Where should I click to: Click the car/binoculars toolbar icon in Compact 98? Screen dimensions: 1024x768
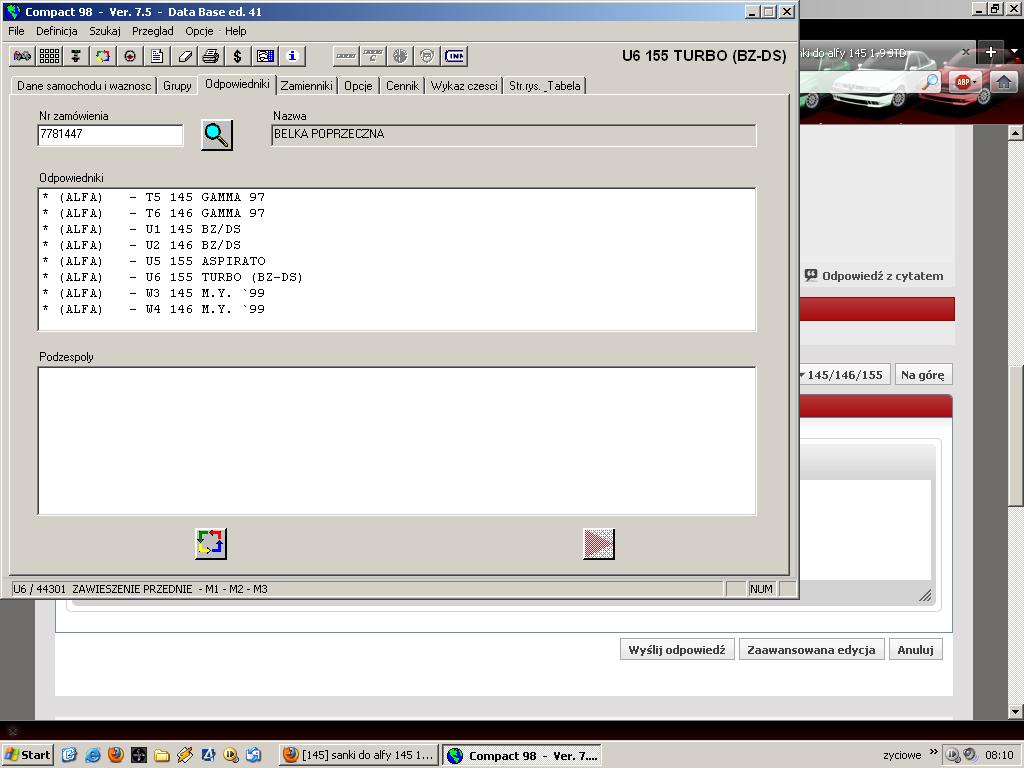pos(22,56)
